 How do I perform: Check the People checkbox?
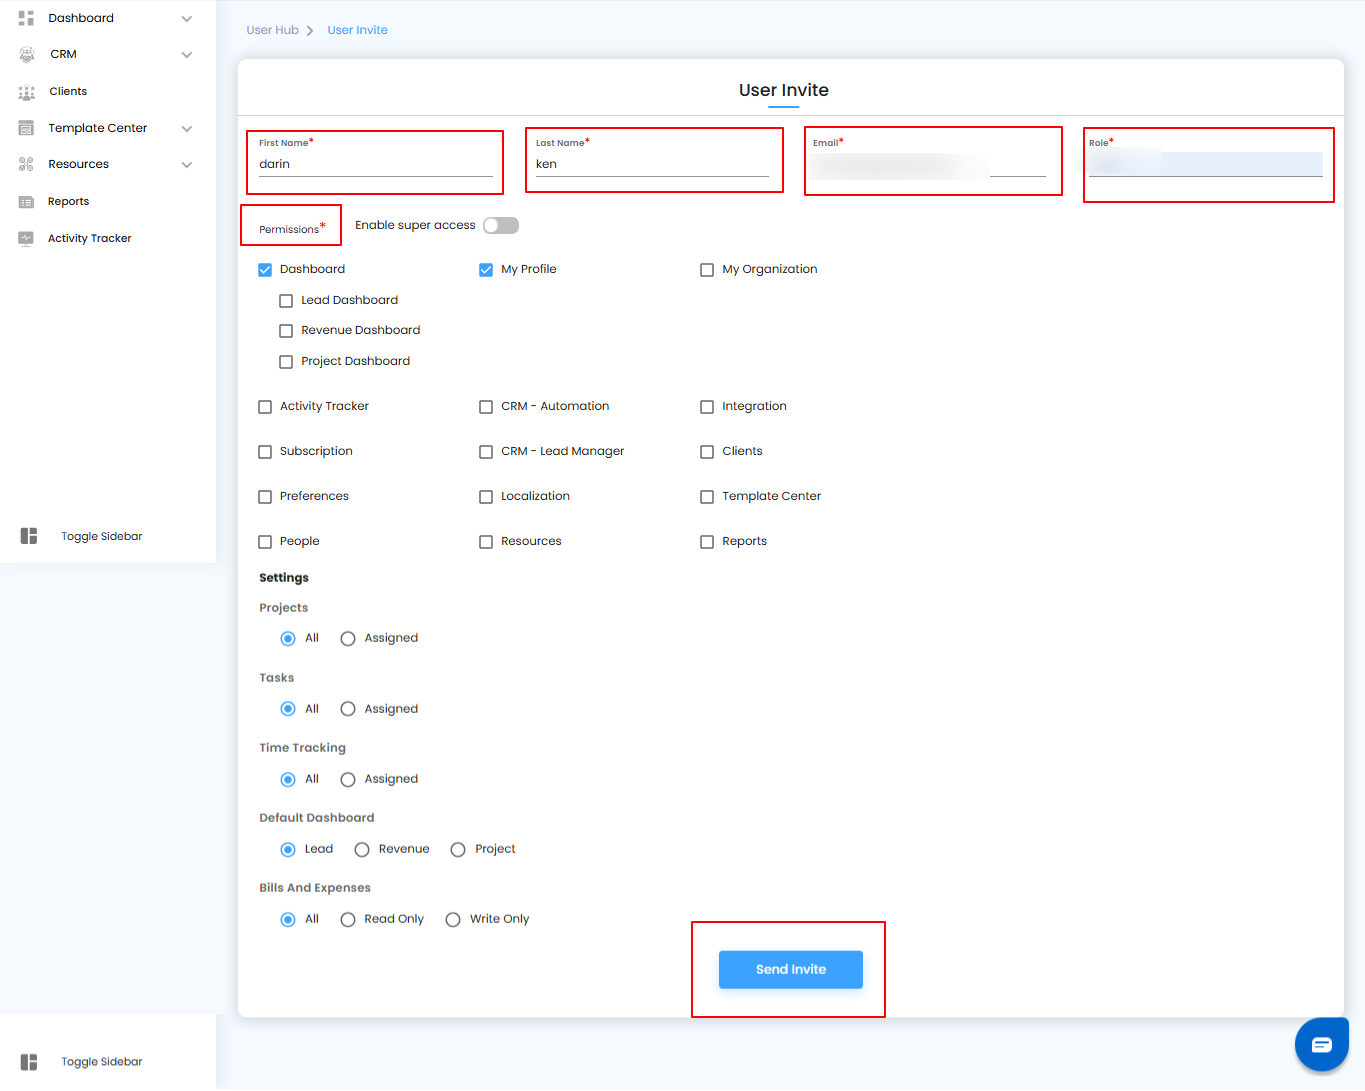click(265, 542)
